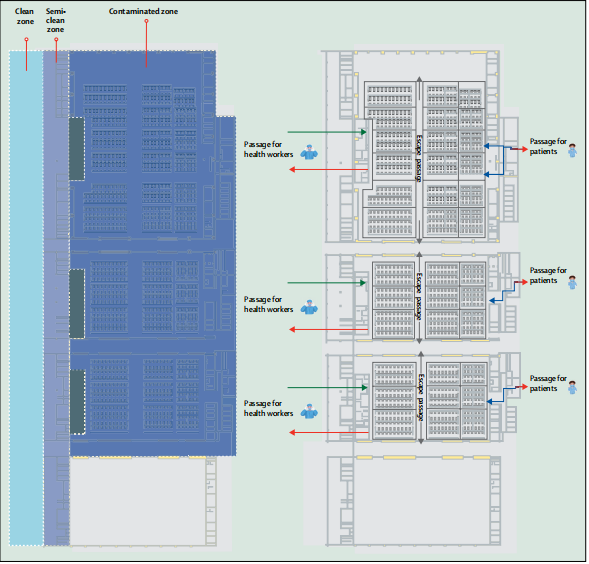
Task: Click the Clean zone red marker dot
Action: click(26, 39)
